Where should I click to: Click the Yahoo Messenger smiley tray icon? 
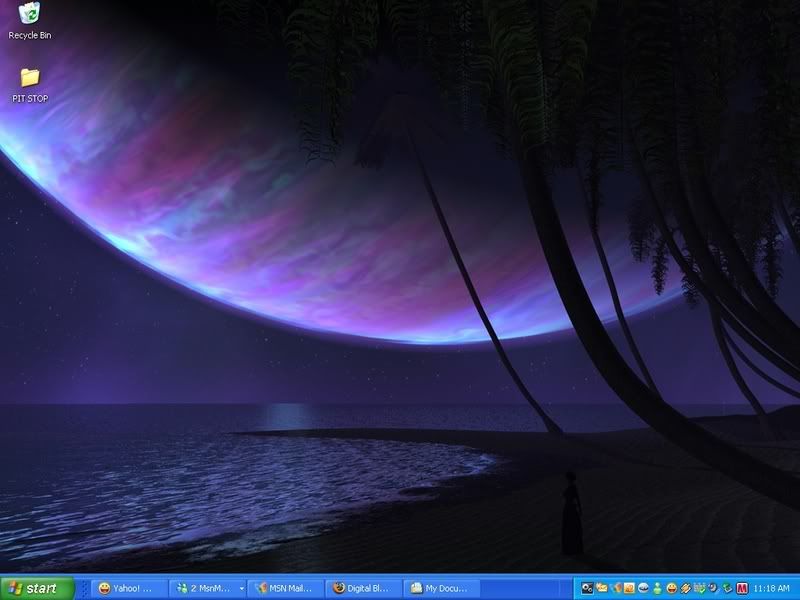[x=672, y=588]
